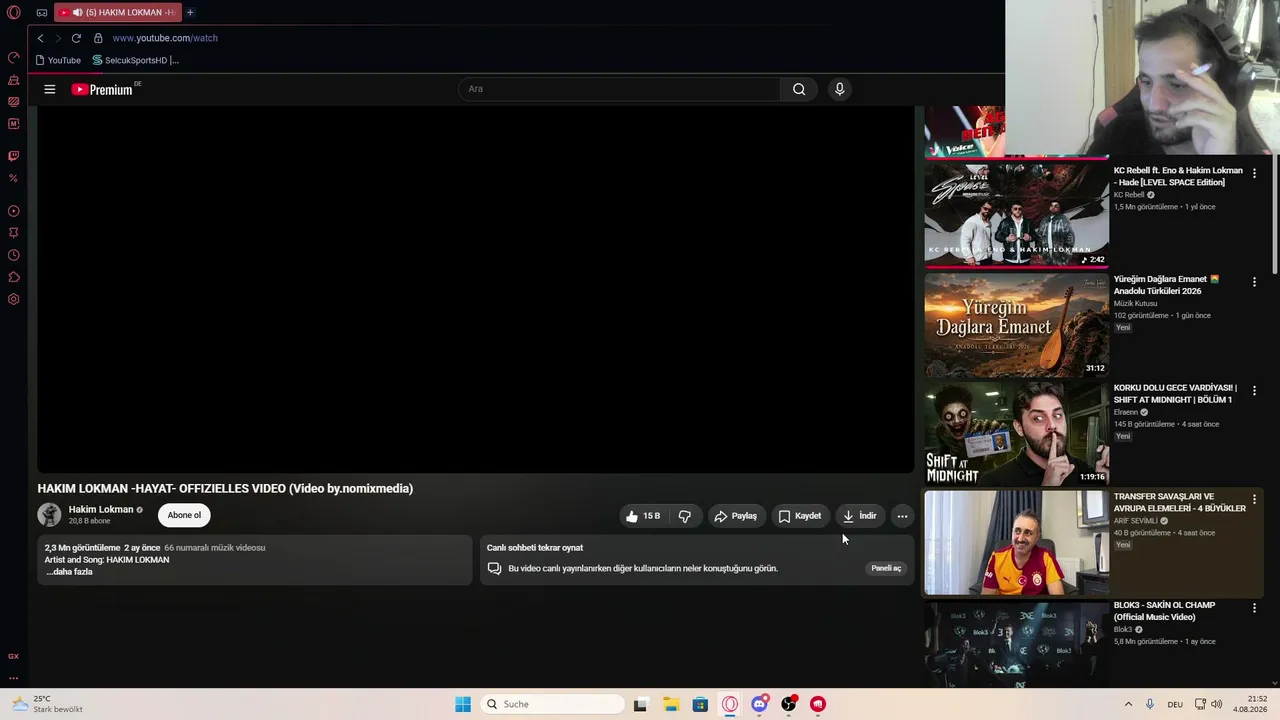Open the TRANSFER SAVAŞLARI video title

click(x=1179, y=502)
